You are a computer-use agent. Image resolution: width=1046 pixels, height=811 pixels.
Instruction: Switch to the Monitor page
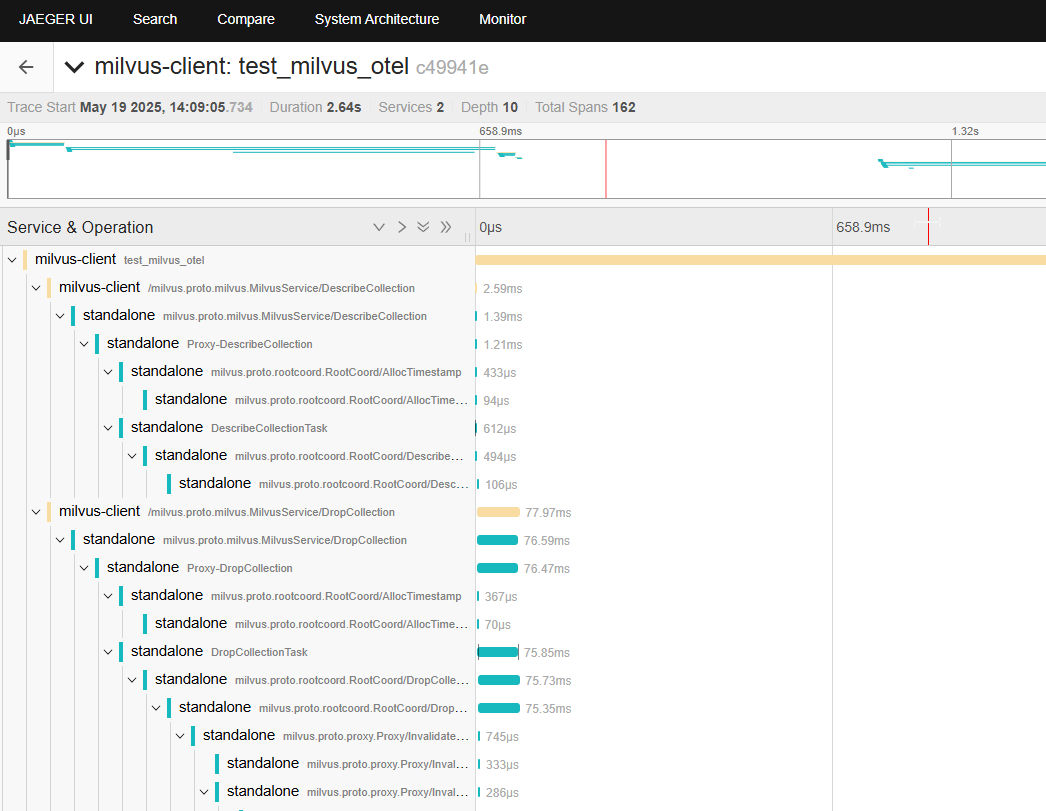(502, 19)
